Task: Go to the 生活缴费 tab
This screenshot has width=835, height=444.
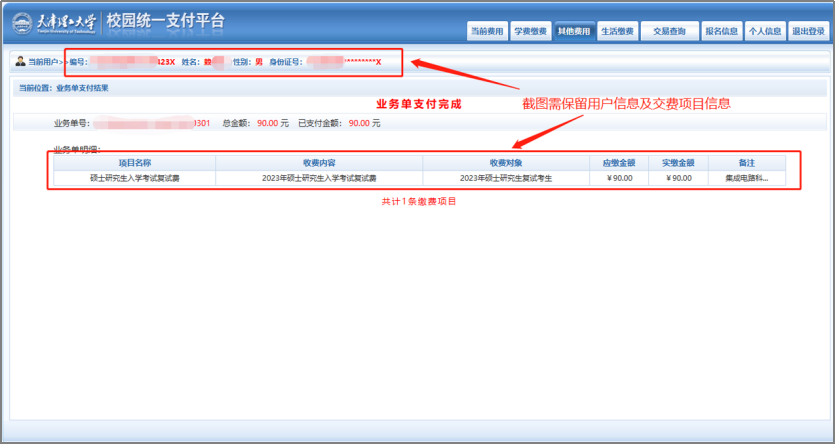Action: 617,32
